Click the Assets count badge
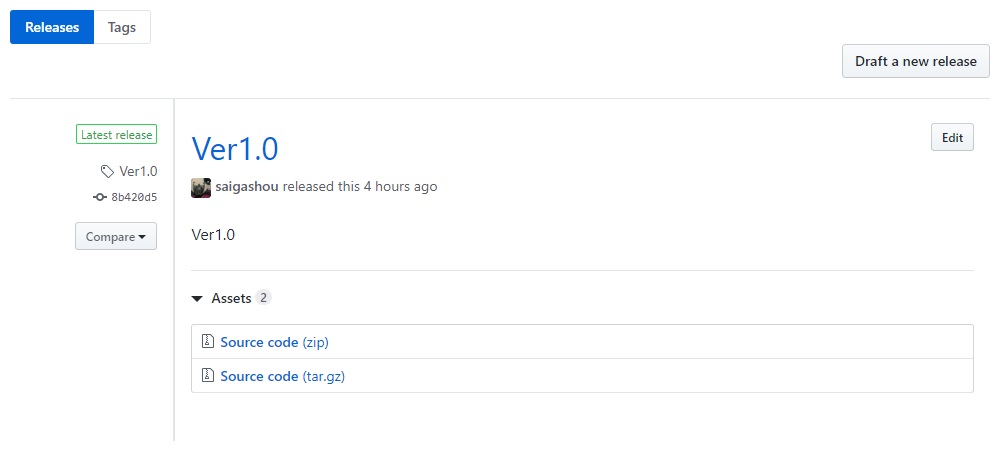The image size is (995, 453). [x=263, y=298]
